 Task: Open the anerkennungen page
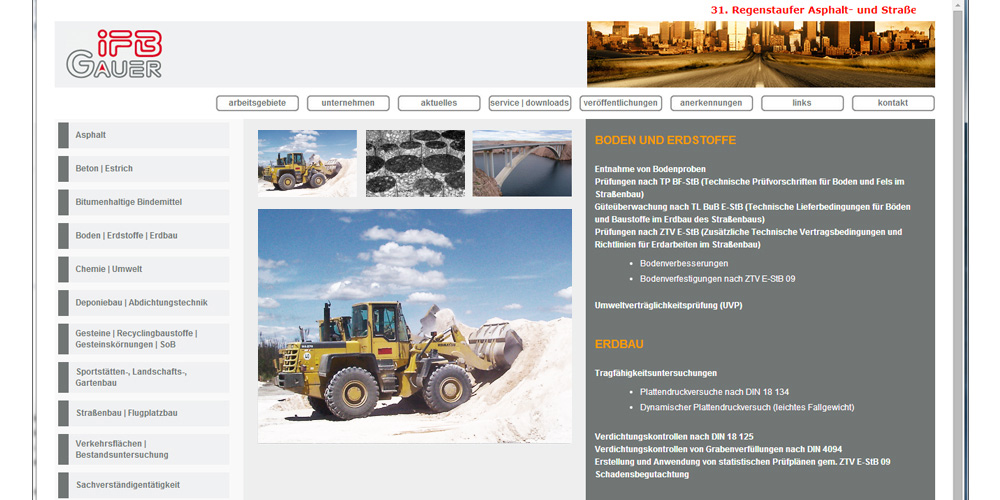pyautogui.click(x=711, y=103)
